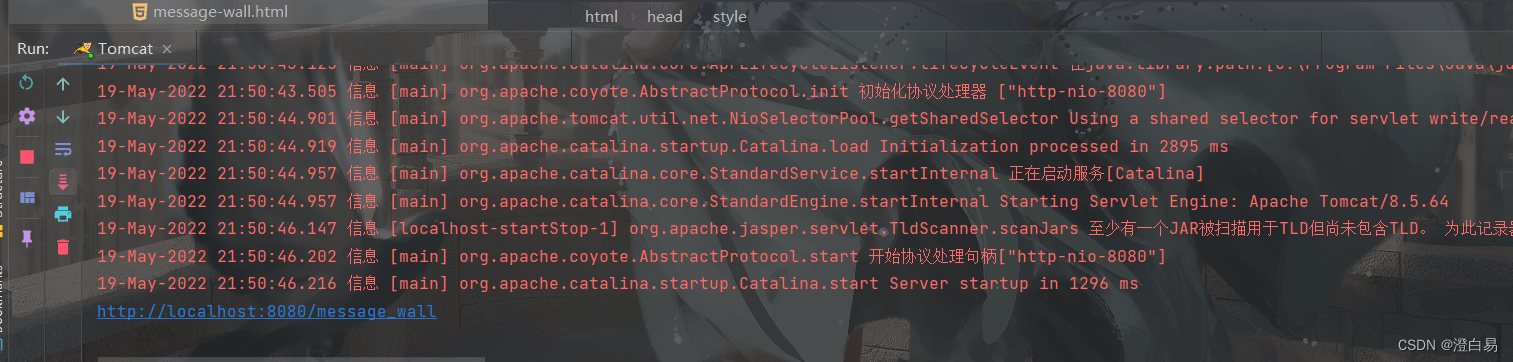The height and width of the screenshot is (362, 1513).
Task: Print console output with printer icon
Action: pyautogui.click(x=63, y=213)
